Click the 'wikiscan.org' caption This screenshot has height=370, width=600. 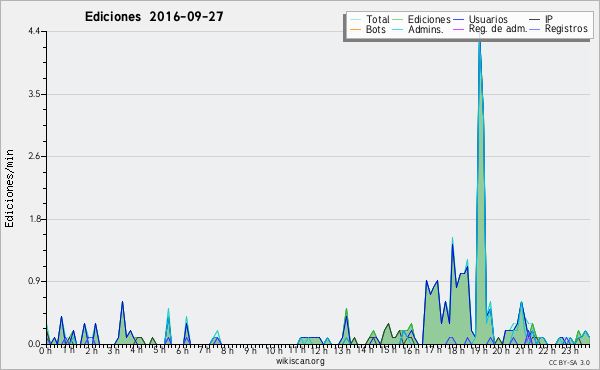tap(300, 361)
